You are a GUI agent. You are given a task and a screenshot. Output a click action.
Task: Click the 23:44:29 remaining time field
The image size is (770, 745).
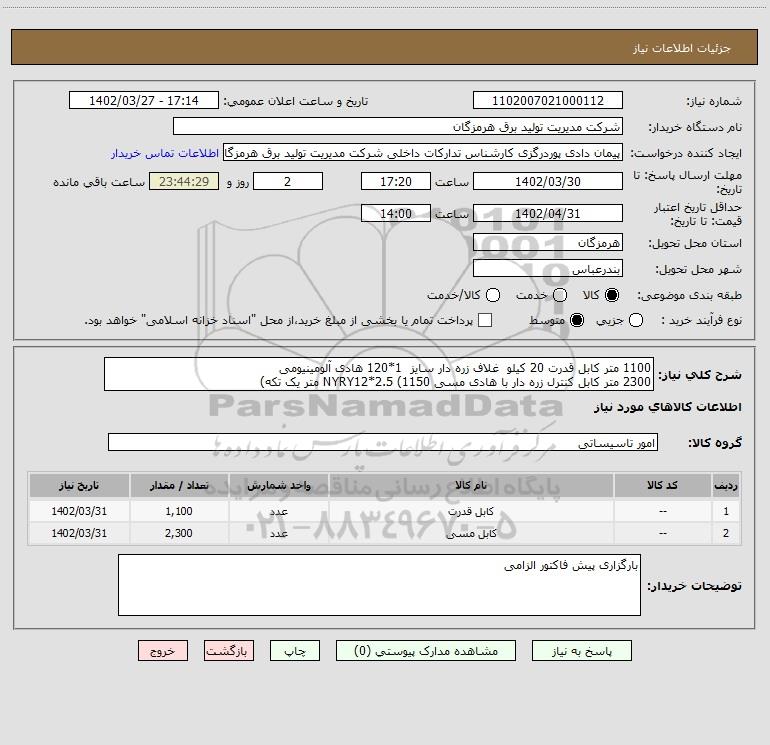184,181
